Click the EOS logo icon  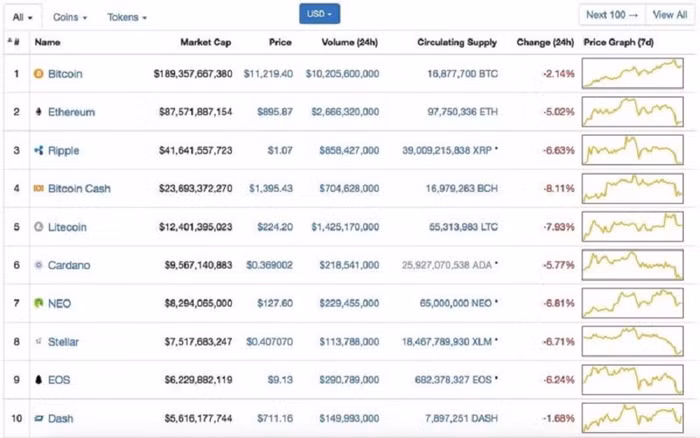(x=39, y=380)
